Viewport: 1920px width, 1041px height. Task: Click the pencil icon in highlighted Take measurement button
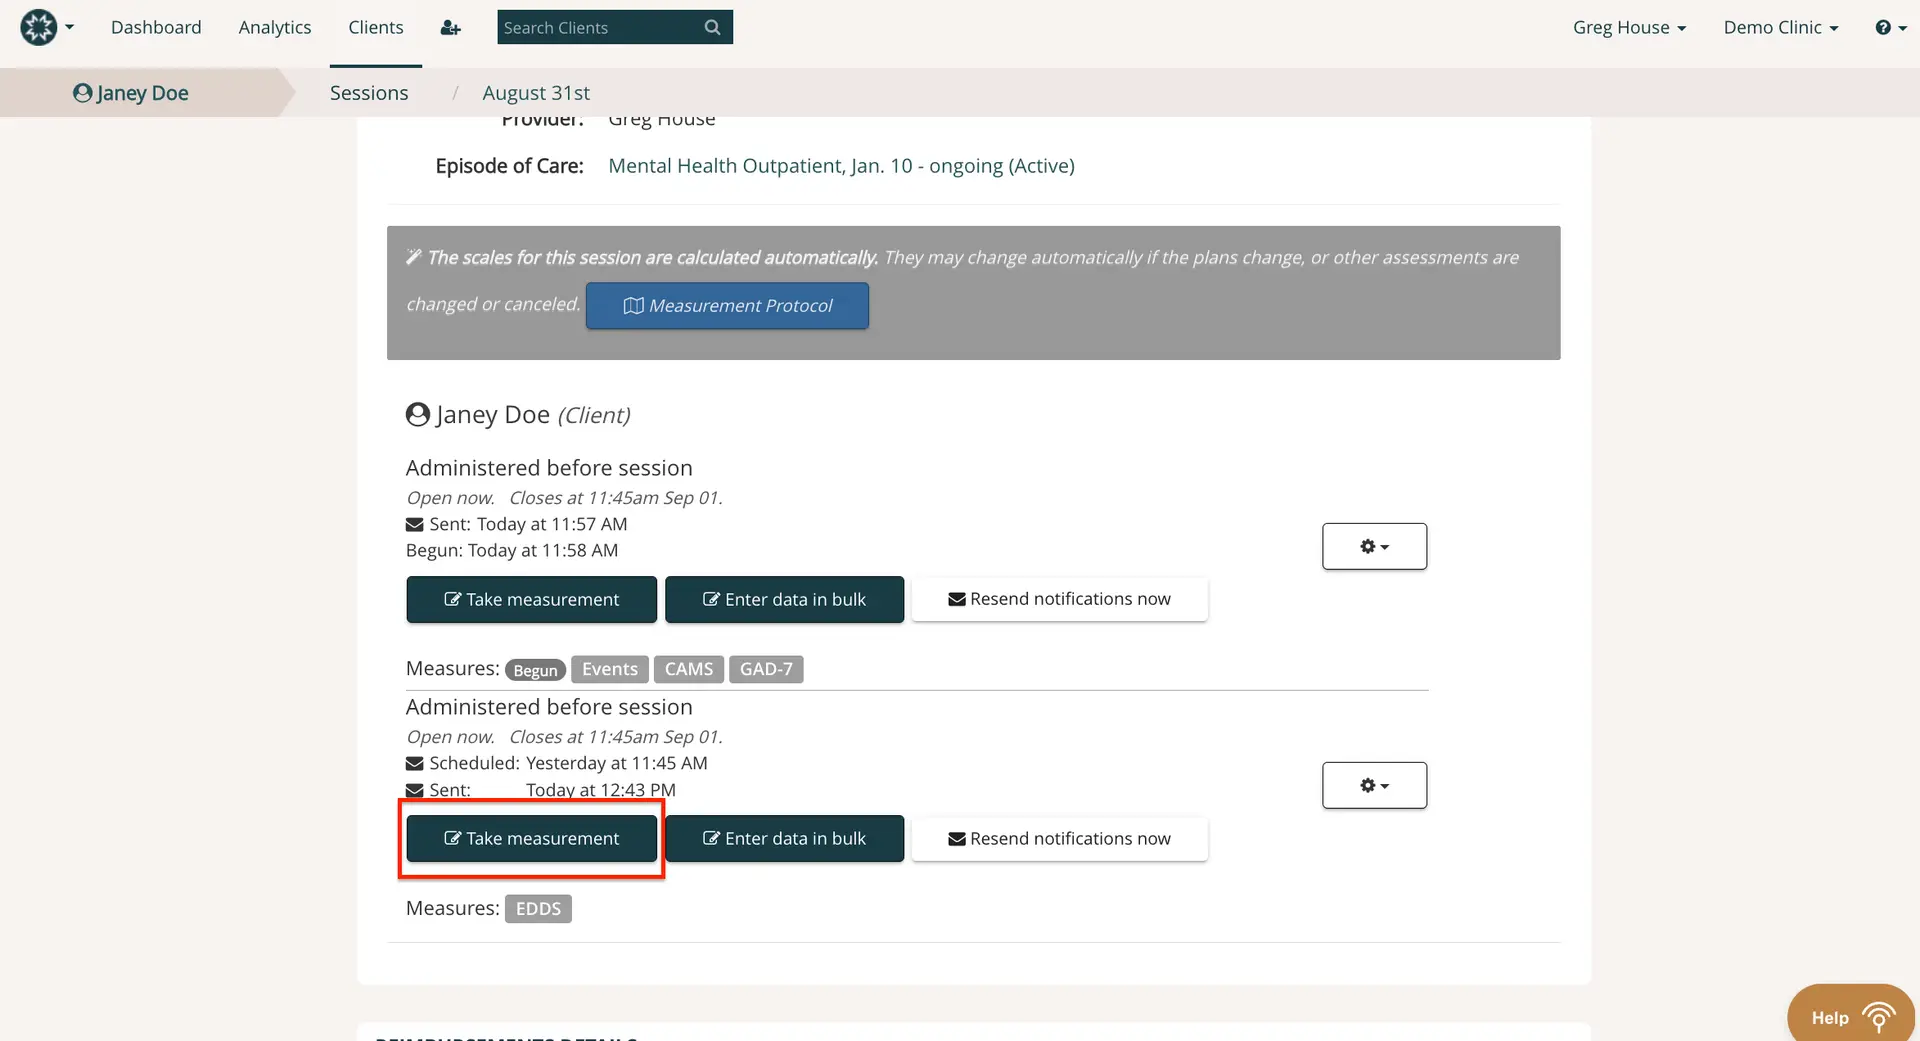pos(453,838)
